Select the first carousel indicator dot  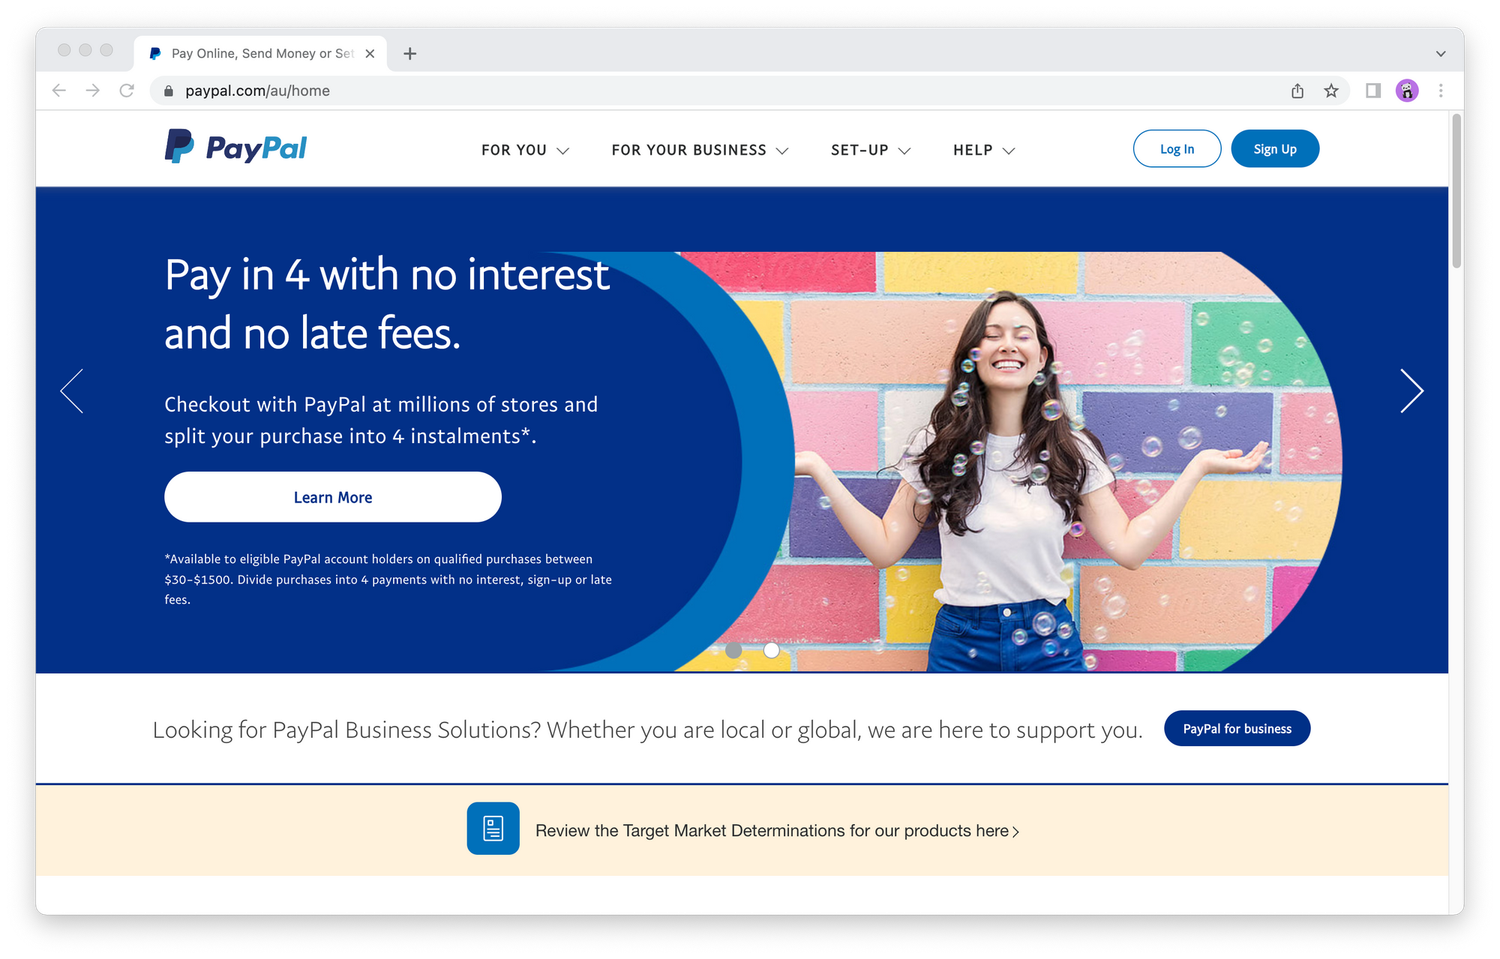(734, 650)
